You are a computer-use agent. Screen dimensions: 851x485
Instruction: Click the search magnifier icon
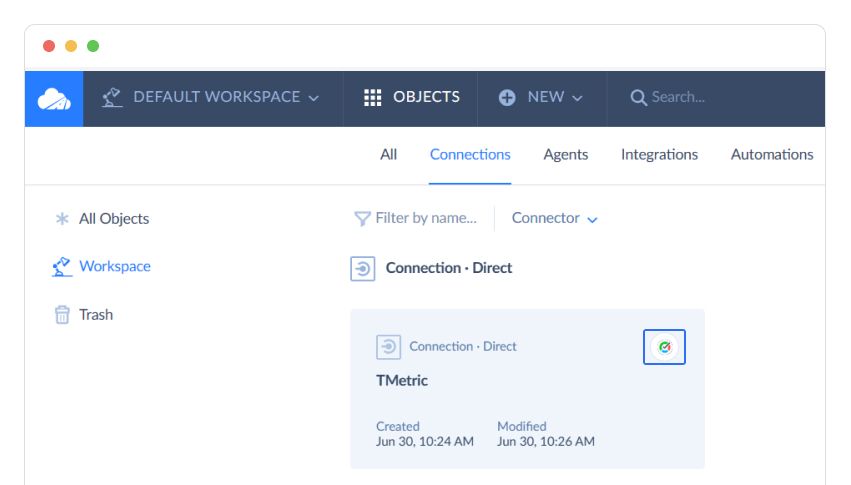pyautogui.click(x=638, y=98)
